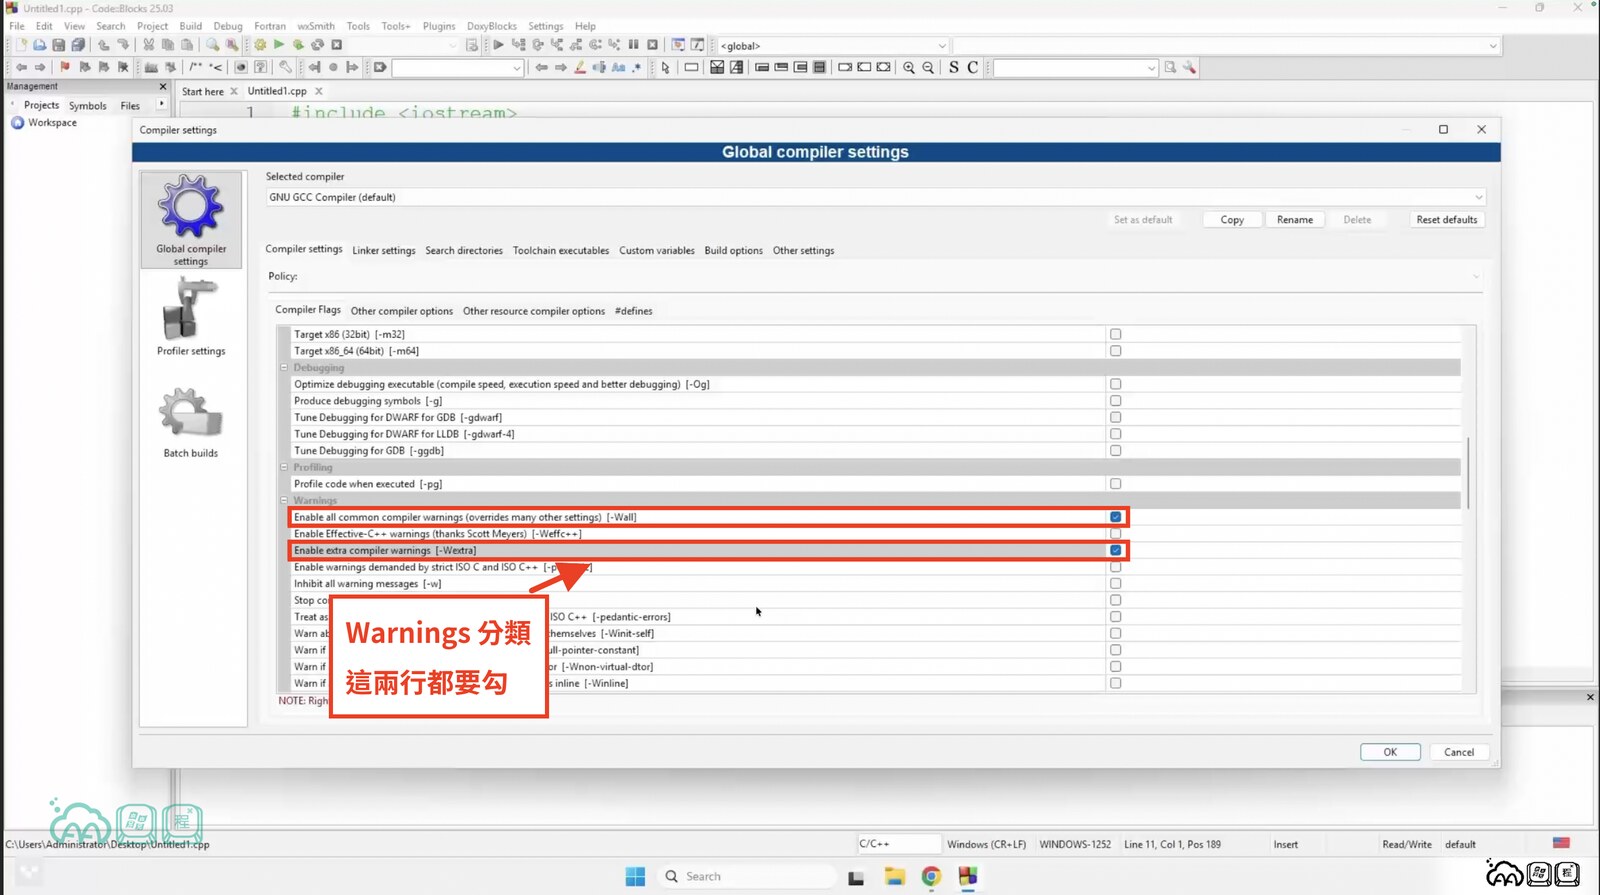Click the Copy compiler button
The height and width of the screenshot is (895, 1600).
[x=1232, y=220]
